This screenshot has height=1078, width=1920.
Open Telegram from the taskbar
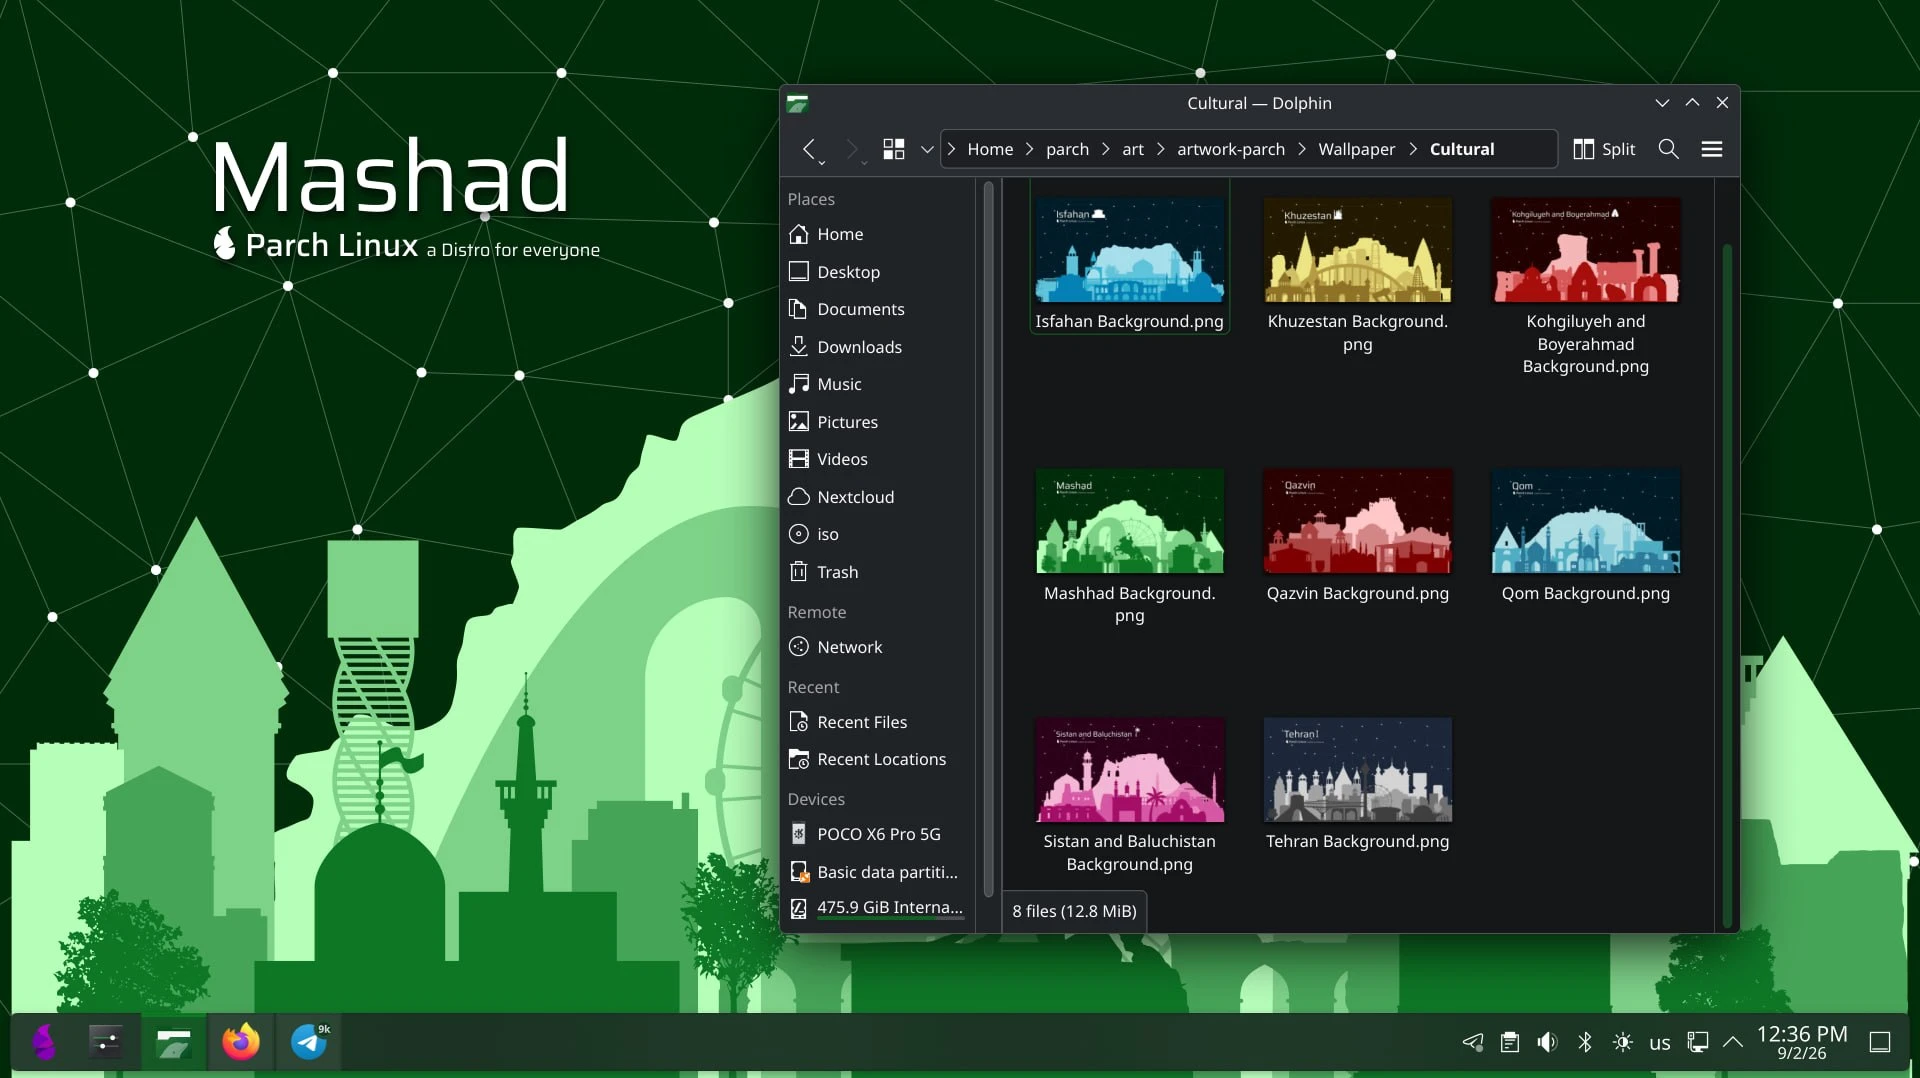[309, 1042]
